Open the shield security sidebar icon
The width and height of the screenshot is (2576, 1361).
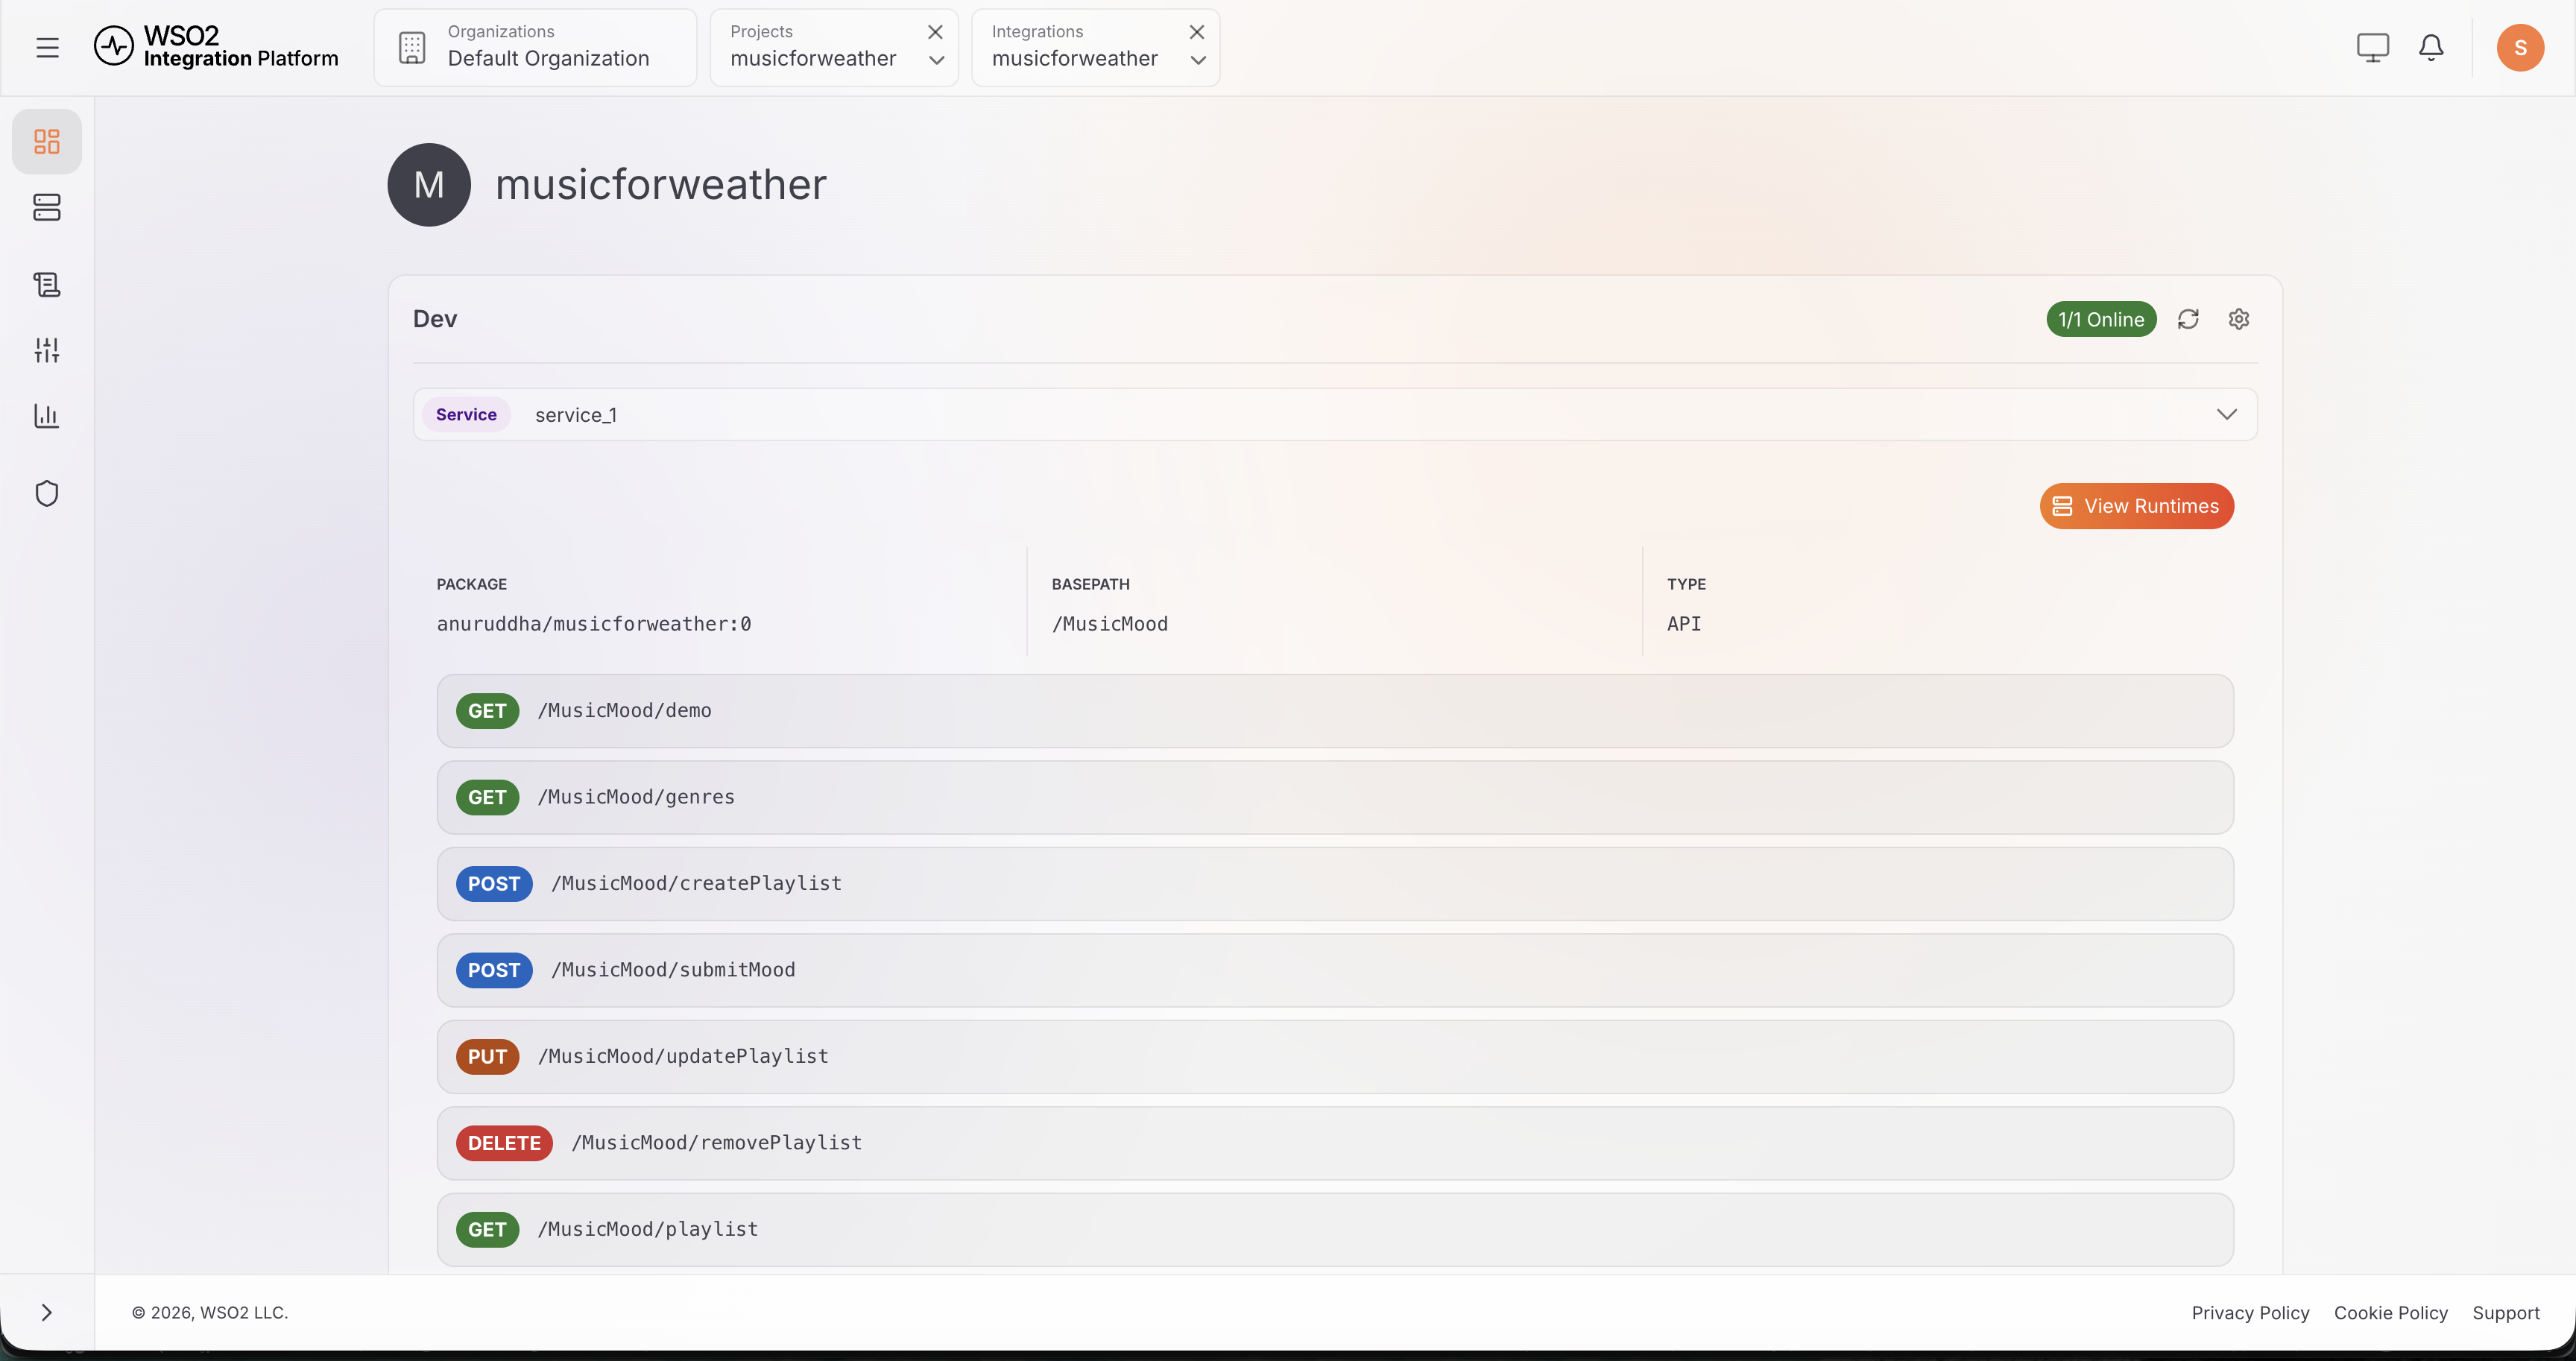[x=47, y=493]
